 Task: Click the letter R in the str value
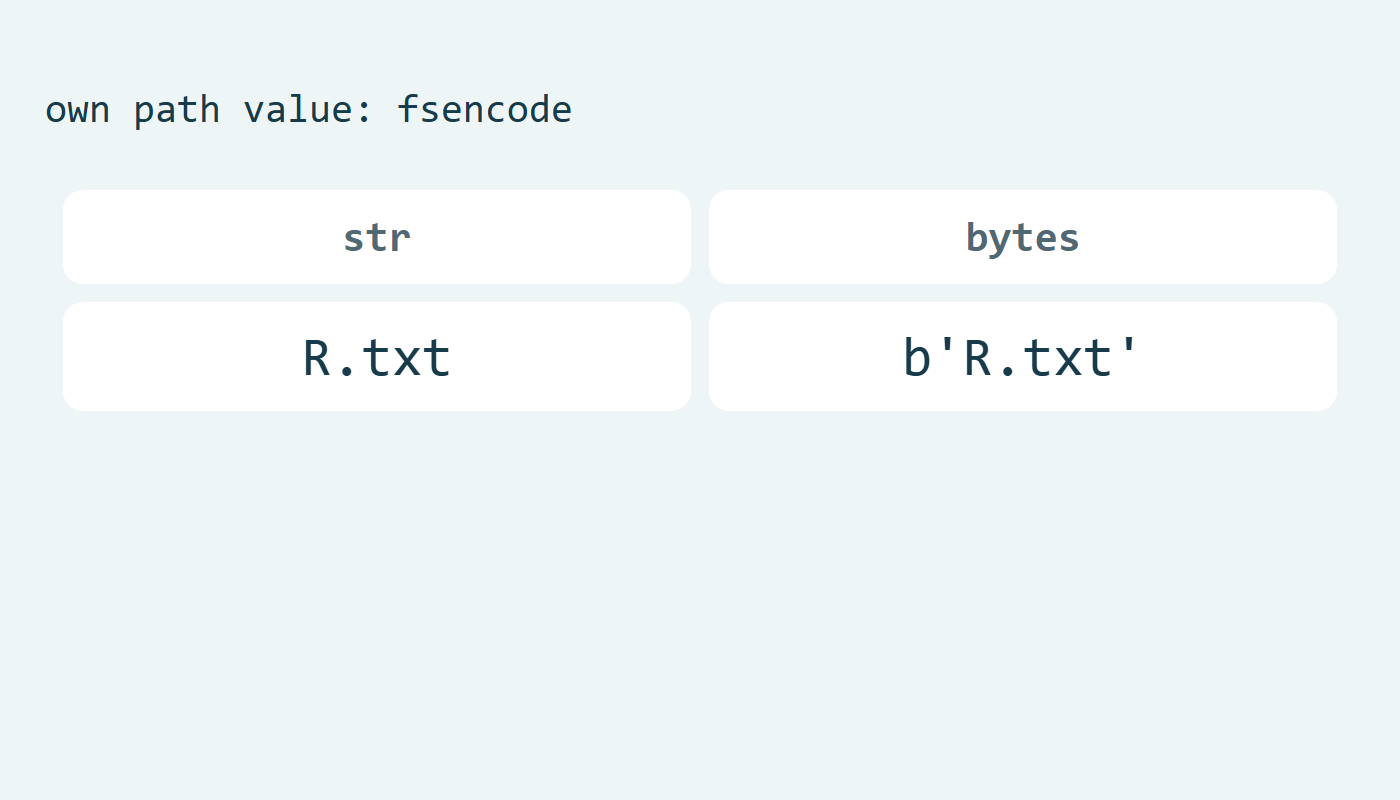pos(317,358)
